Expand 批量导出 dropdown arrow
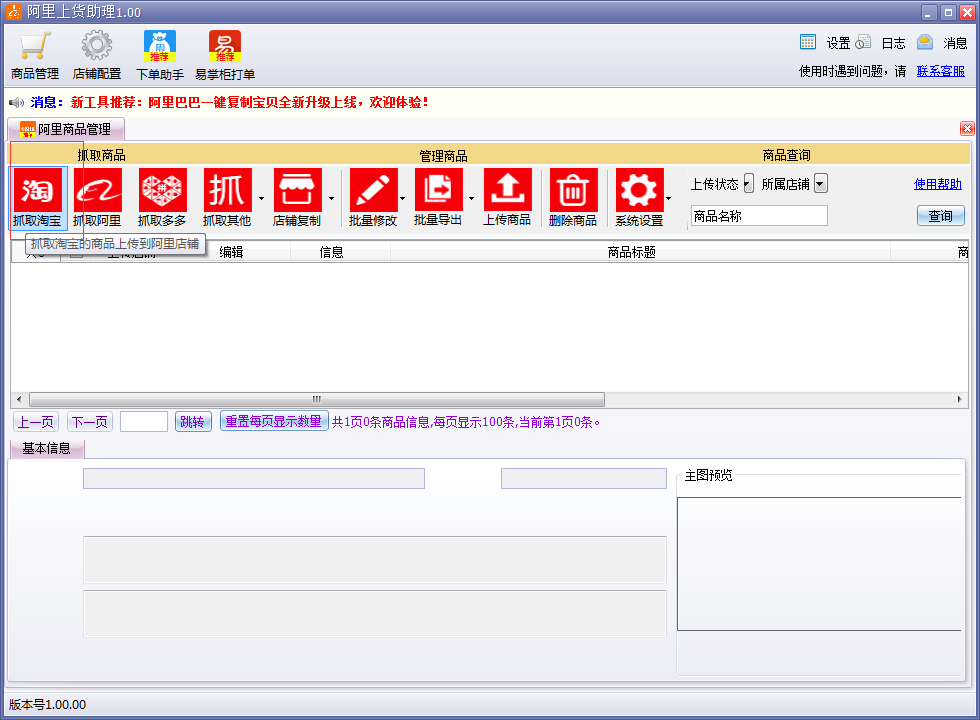This screenshot has height=720, width=980. pos(471,199)
